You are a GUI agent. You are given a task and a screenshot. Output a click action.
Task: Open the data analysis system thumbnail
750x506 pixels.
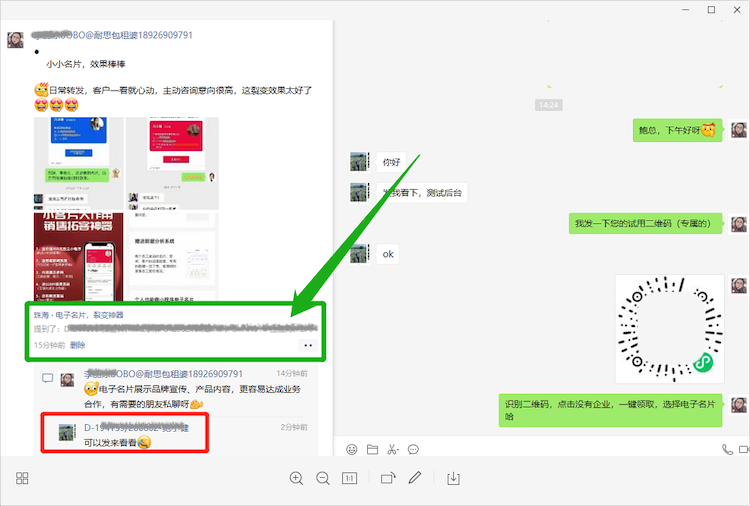point(173,257)
